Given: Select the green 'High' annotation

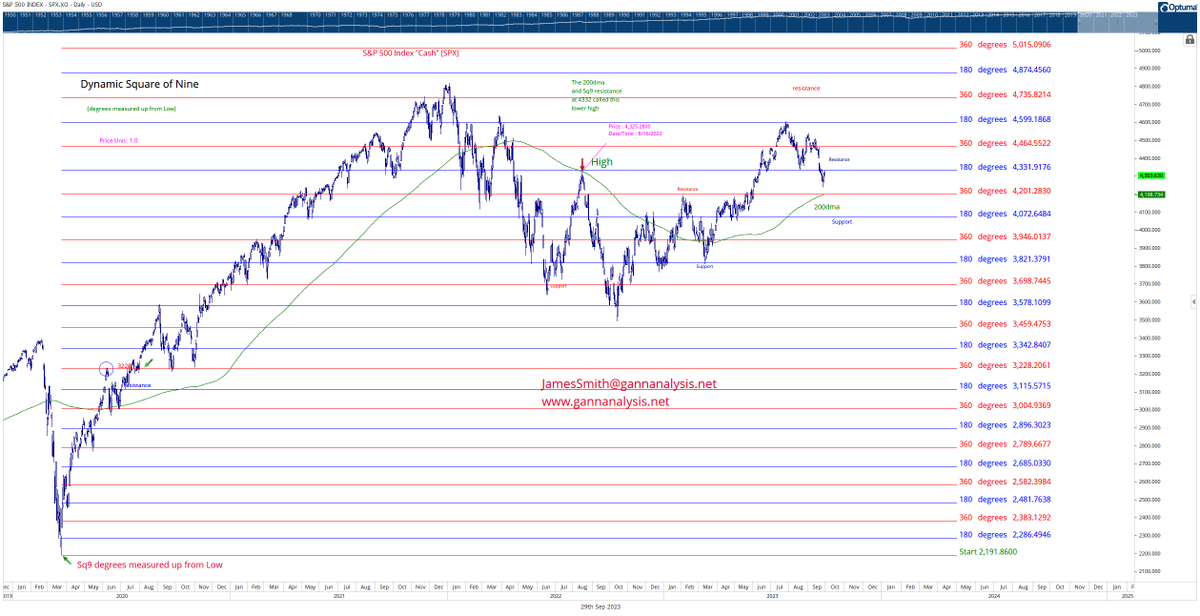Looking at the screenshot, I should pyautogui.click(x=602, y=162).
